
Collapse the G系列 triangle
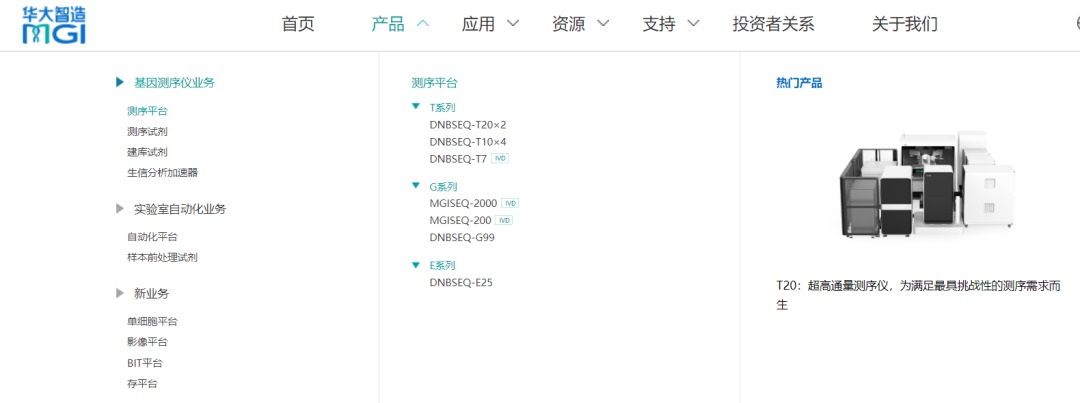(415, 186)
